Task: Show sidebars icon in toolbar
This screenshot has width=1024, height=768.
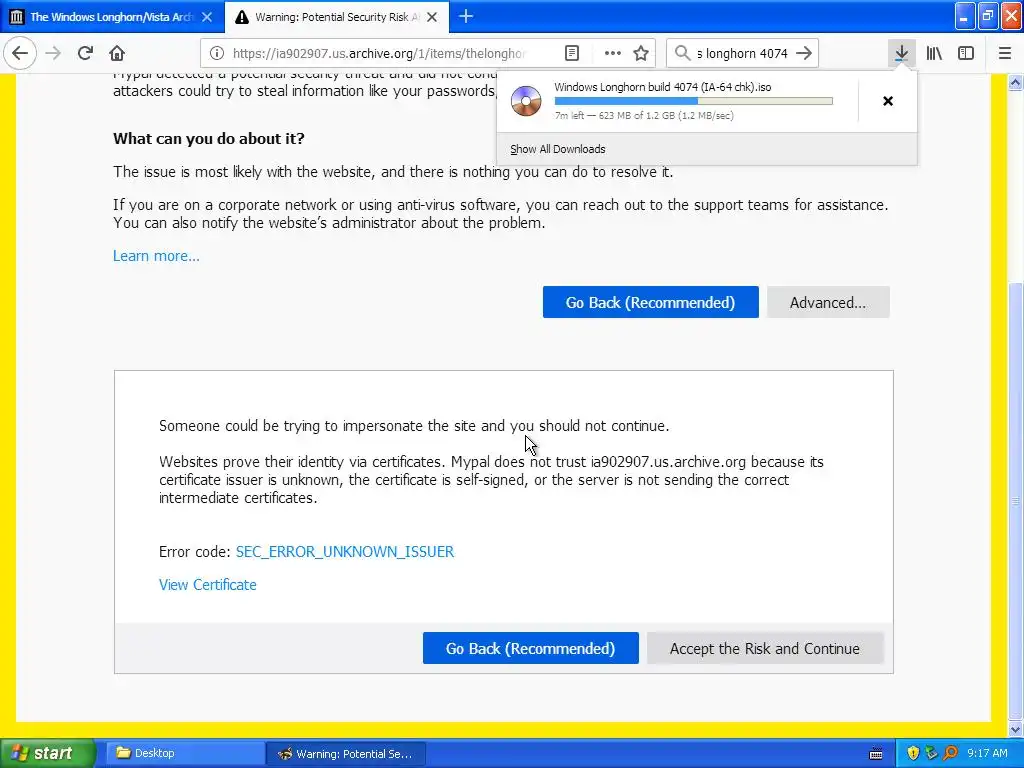Action: [x=966, y=53]
